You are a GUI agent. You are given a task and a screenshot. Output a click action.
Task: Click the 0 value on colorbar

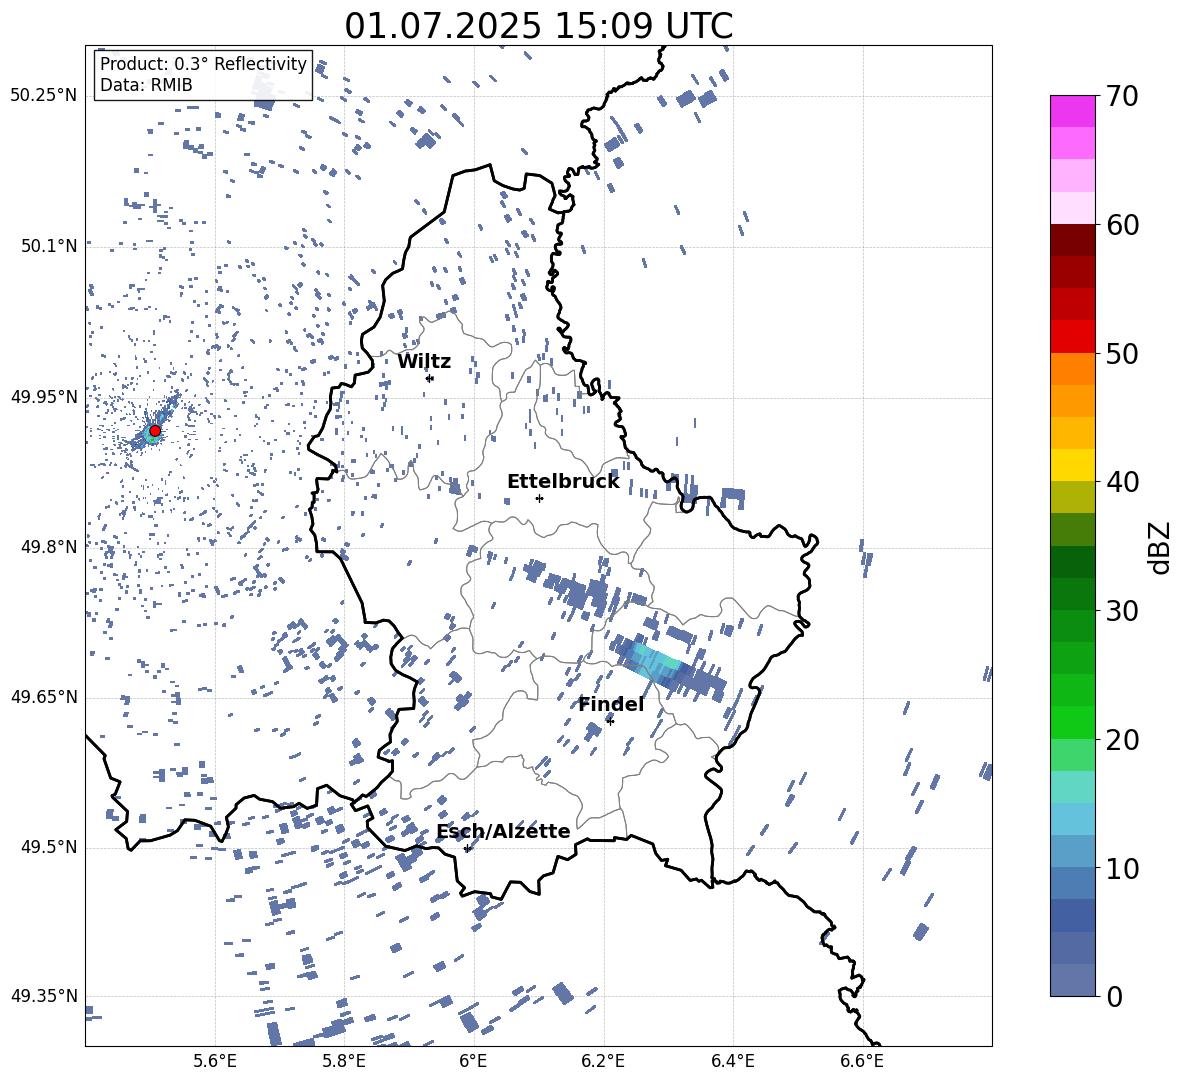click(1114, 996)
